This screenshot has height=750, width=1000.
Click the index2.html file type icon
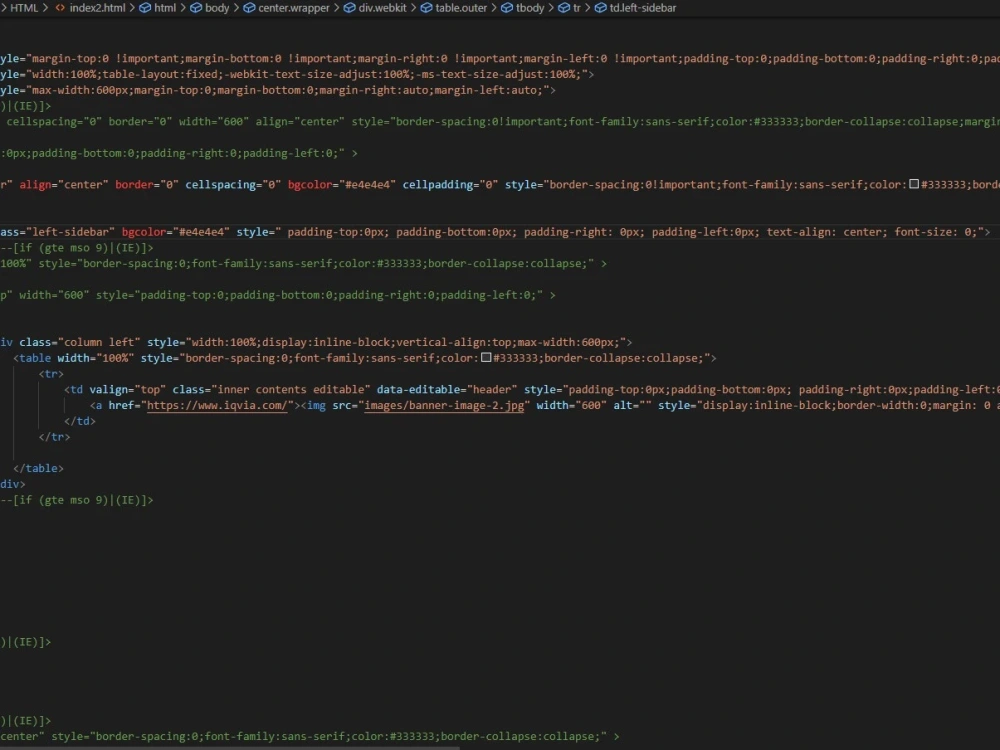(x=60, y=8)
